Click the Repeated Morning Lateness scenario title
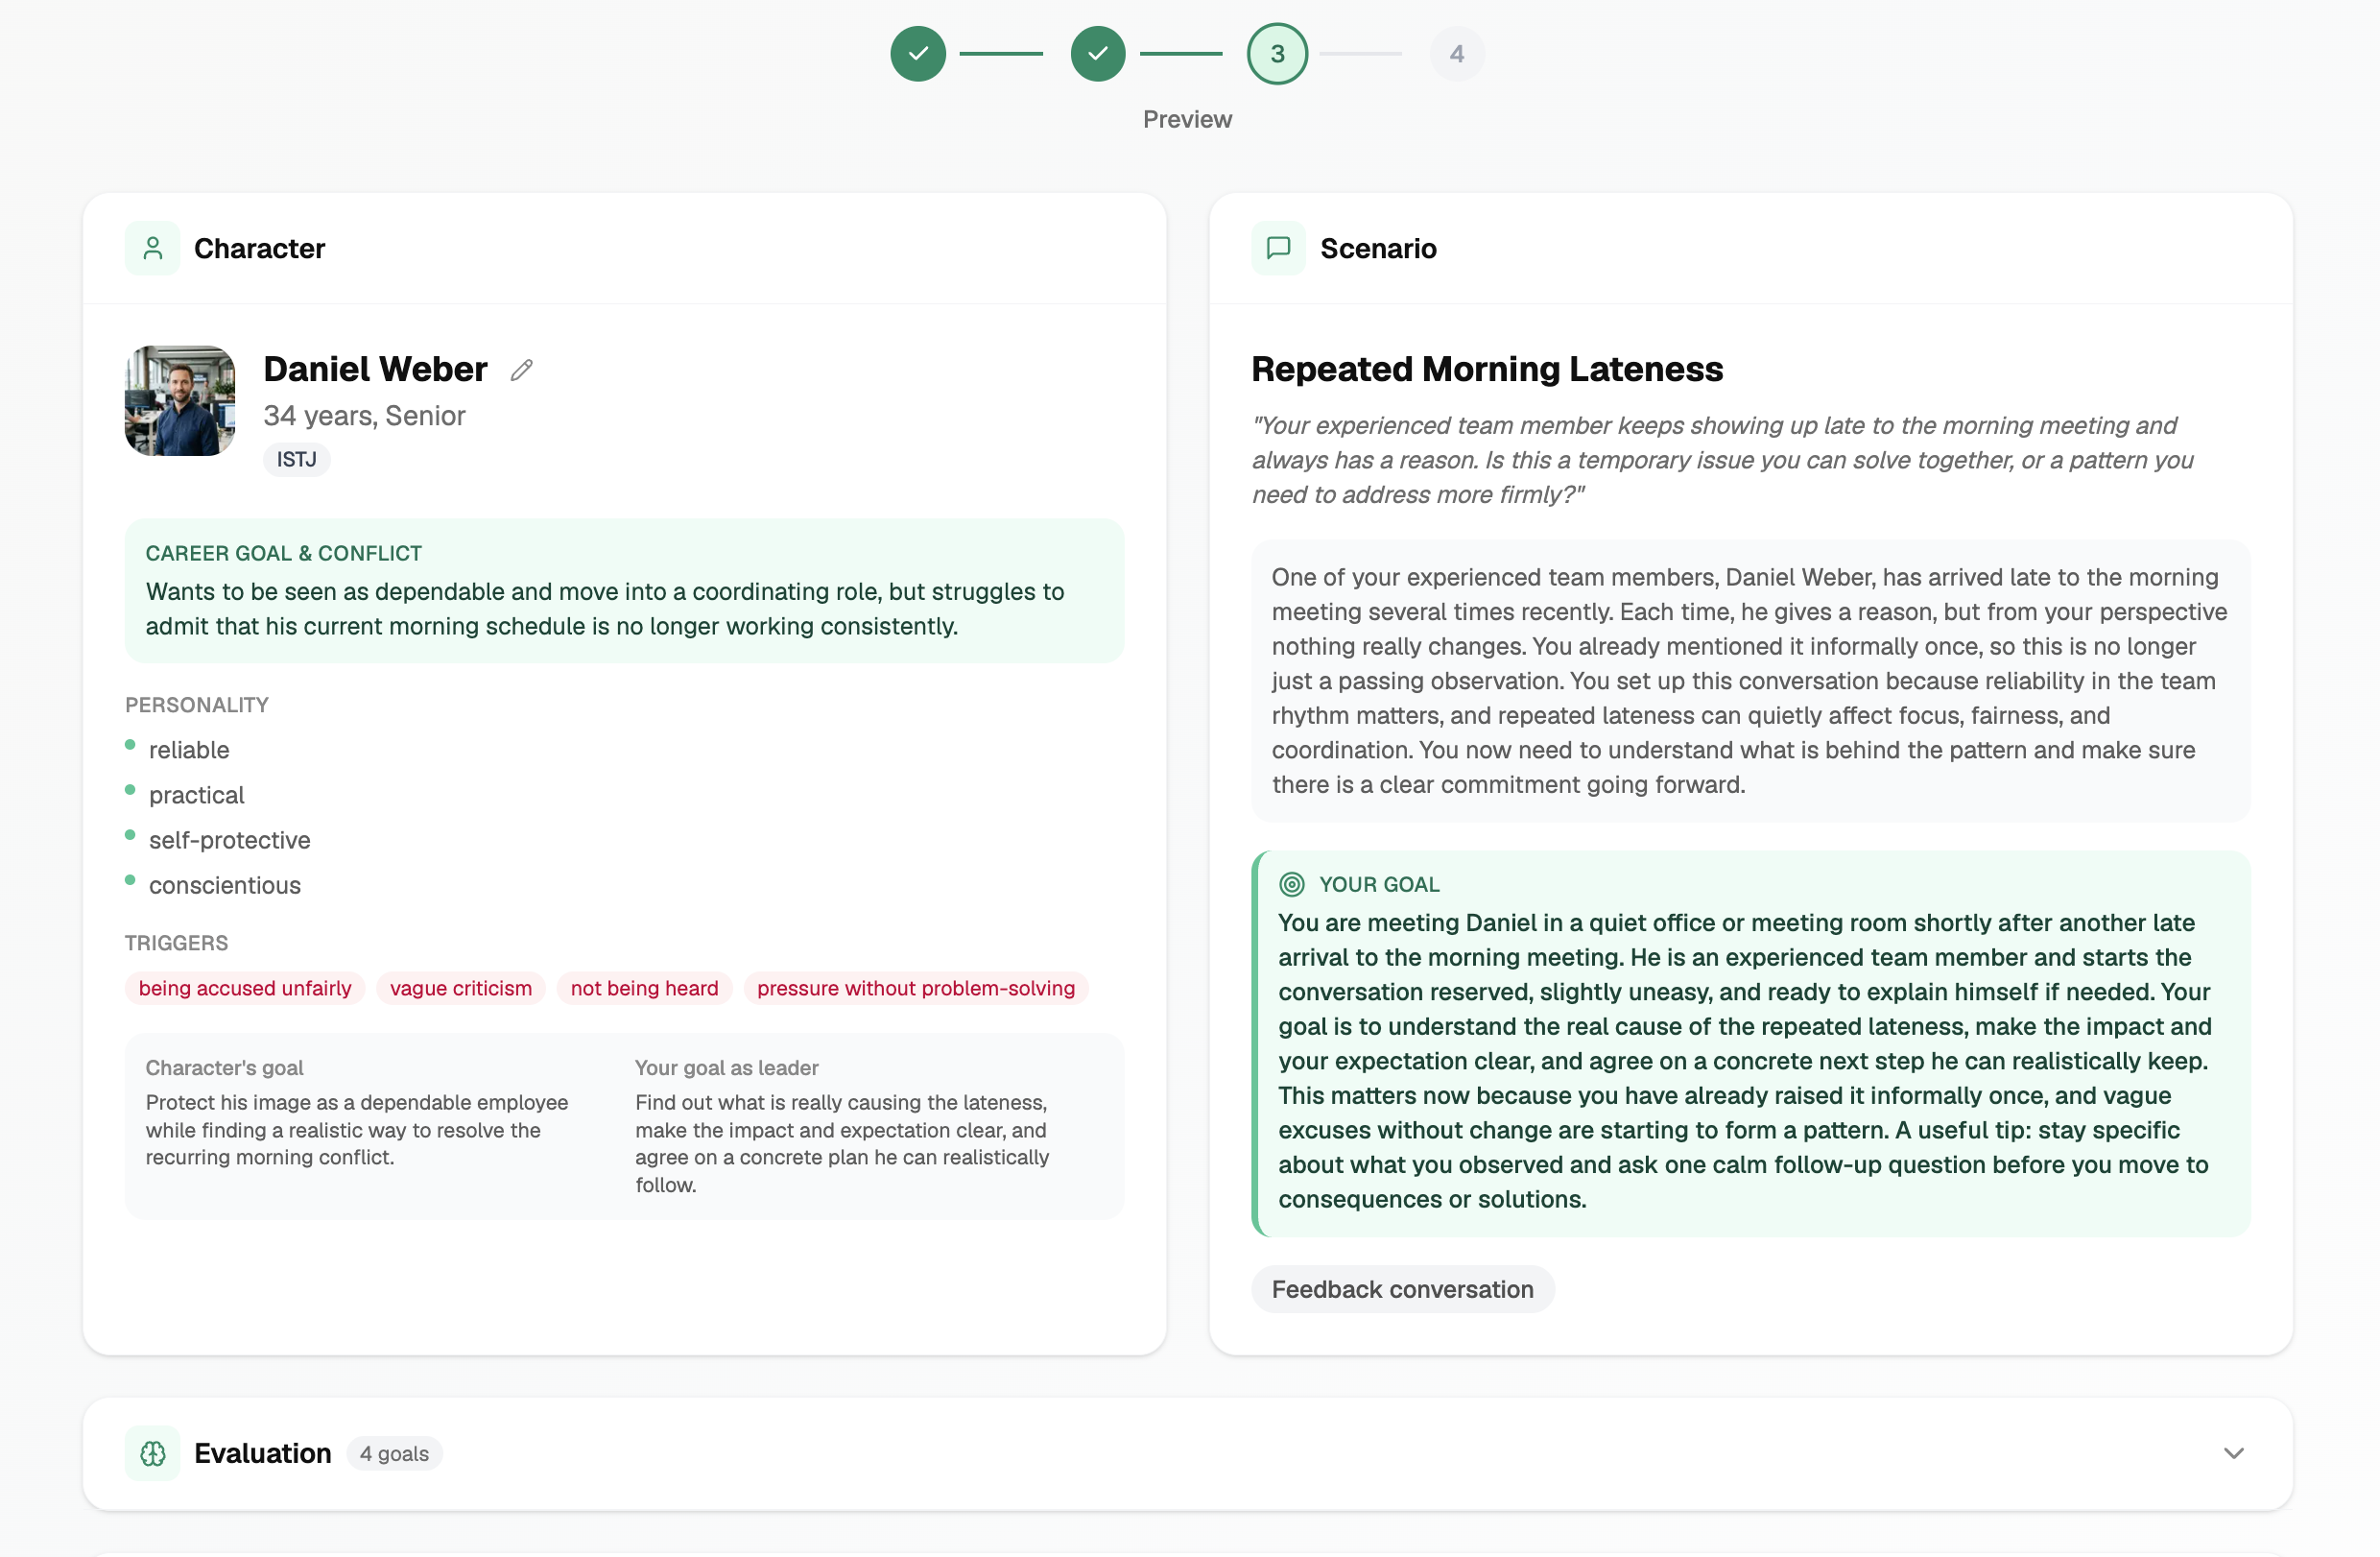This screenshot has height=1557, width=2380. 1486,368
